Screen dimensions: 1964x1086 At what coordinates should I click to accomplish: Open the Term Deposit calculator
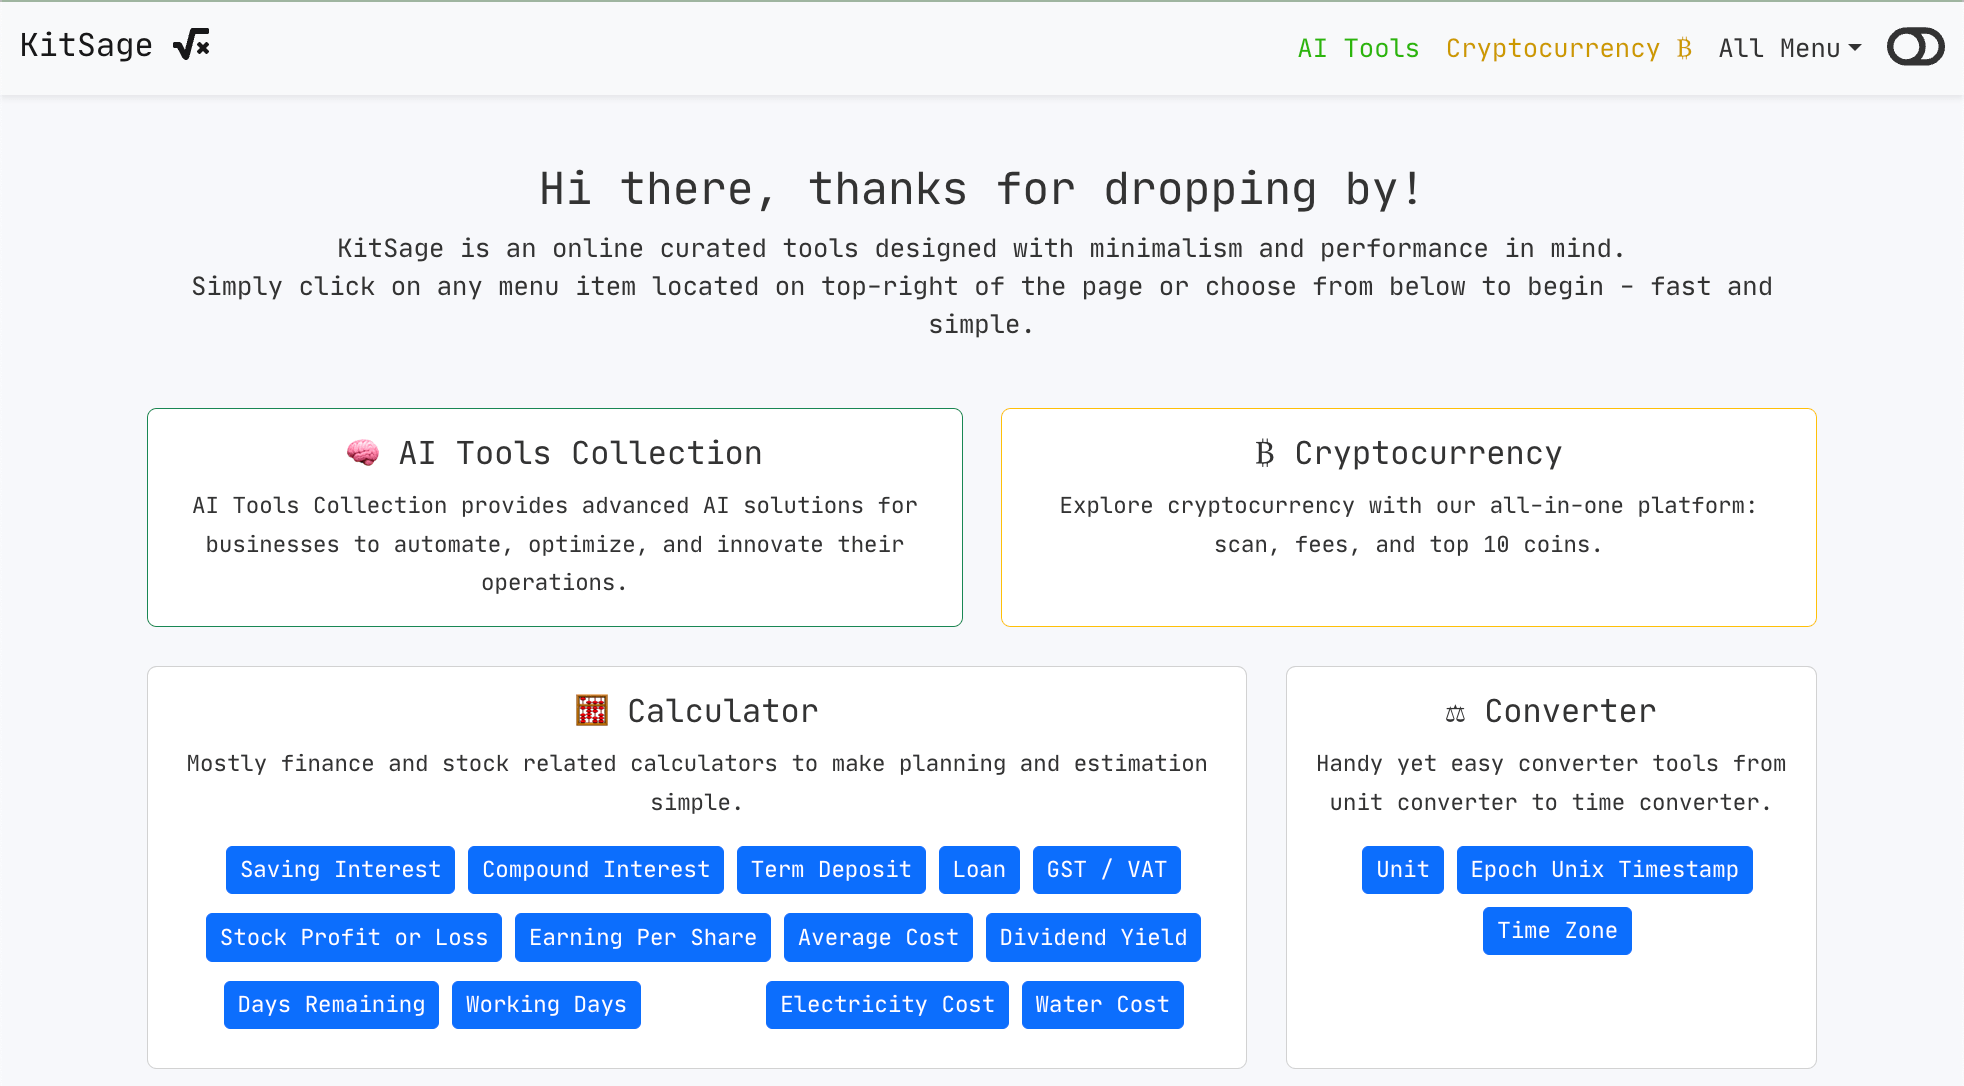click(831, 870)
